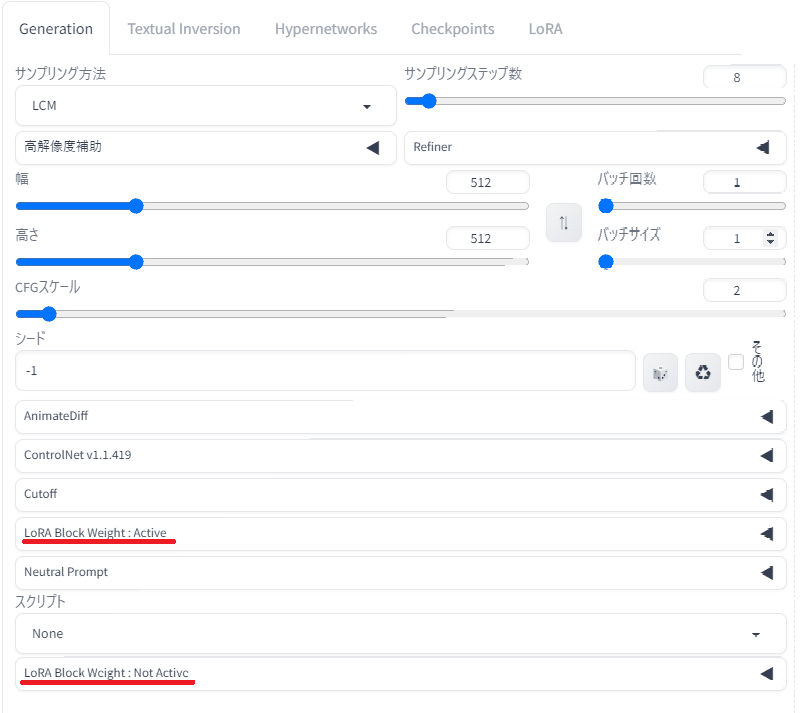Open the スクリプト None dropdown
Viewport: 802px width, 713px height.
click(400, 634)
